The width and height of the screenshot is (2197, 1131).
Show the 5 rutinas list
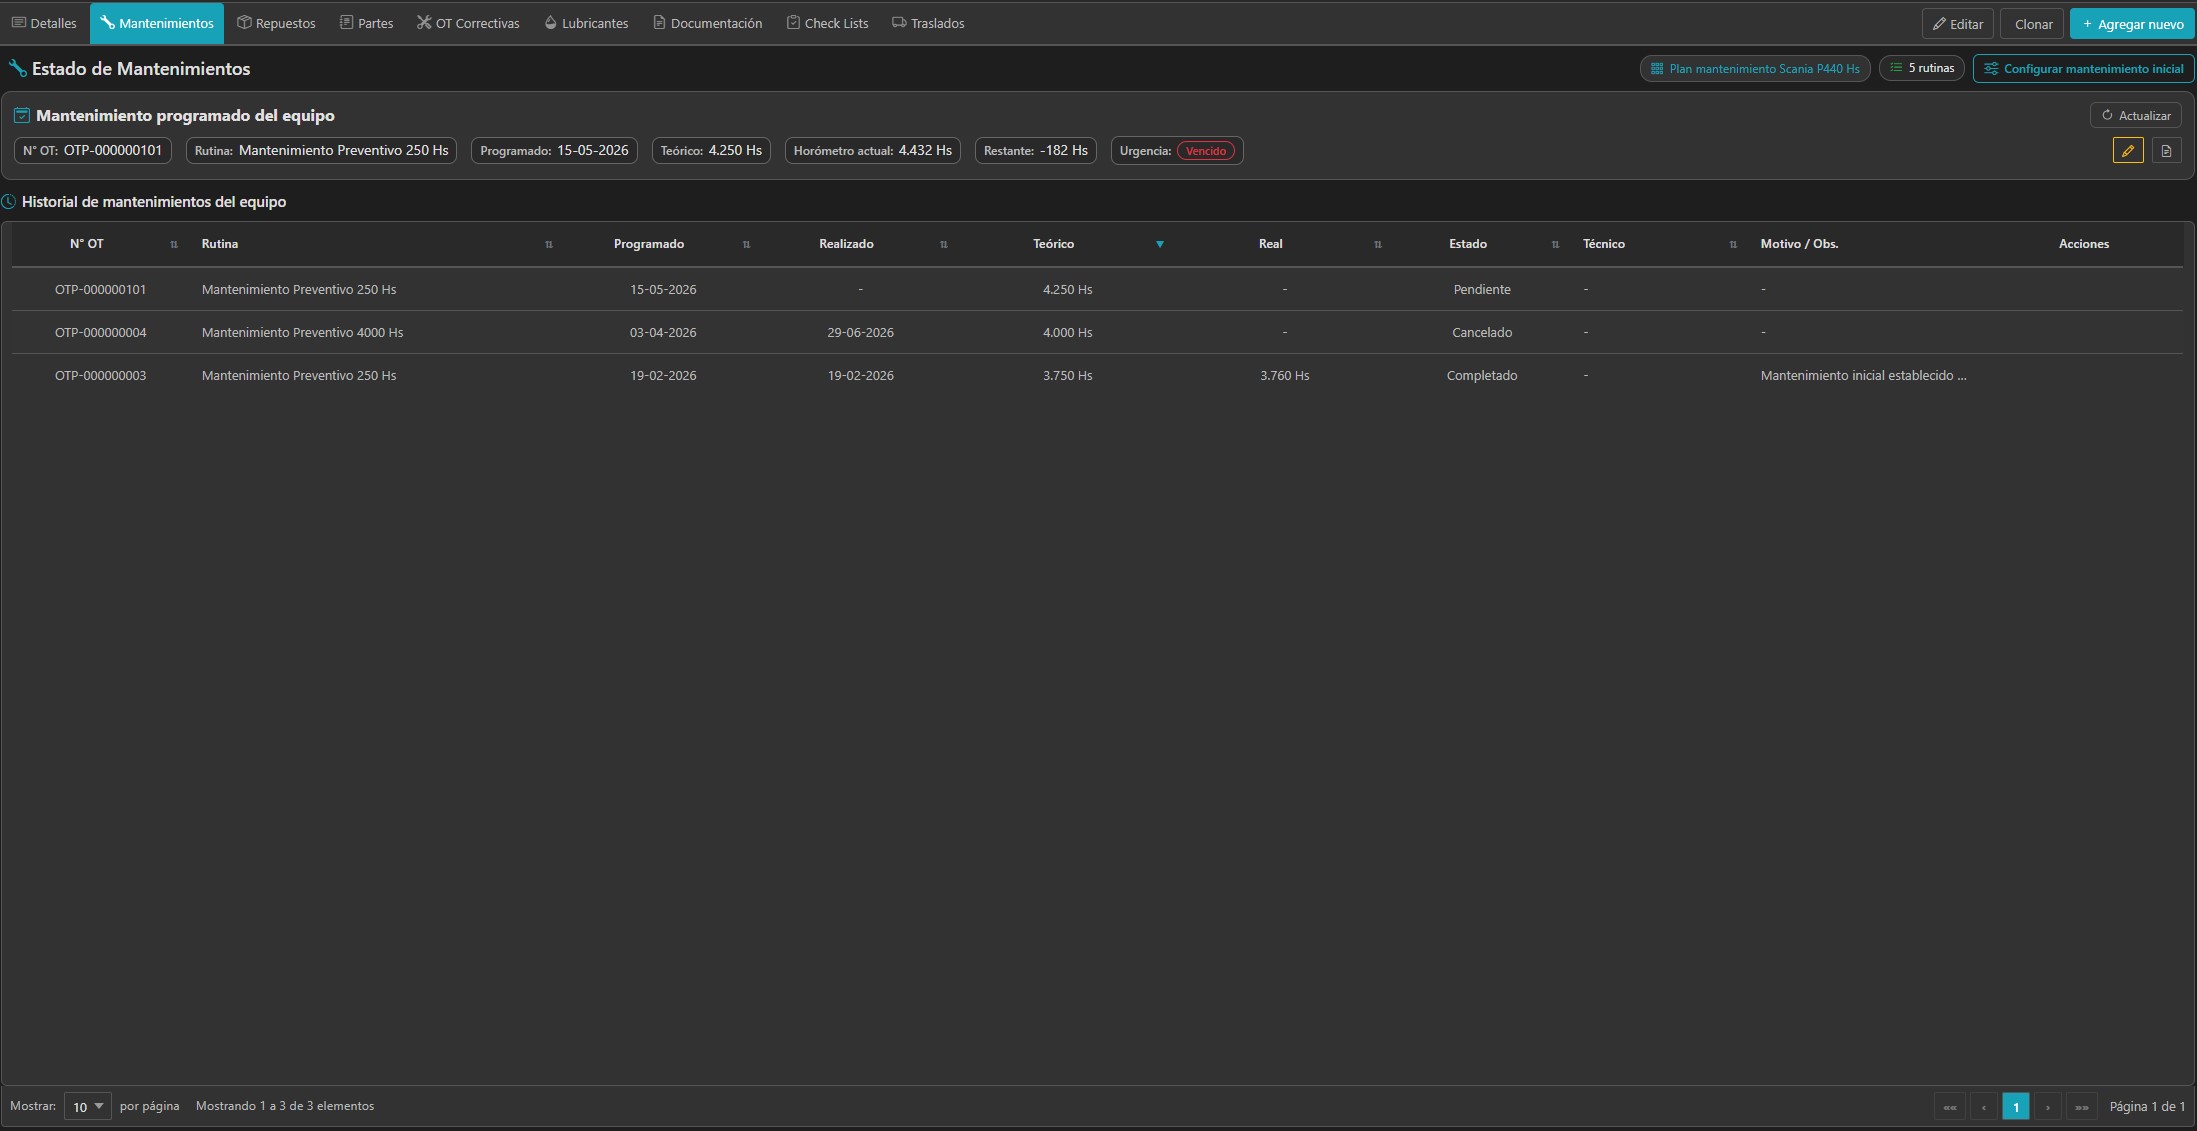coord(1922,68)
